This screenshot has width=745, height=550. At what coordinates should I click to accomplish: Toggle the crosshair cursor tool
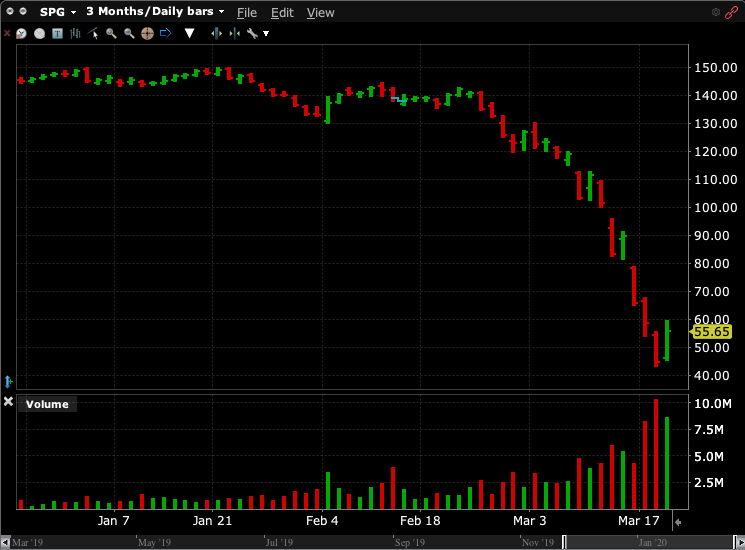click(x=147, y=33)
